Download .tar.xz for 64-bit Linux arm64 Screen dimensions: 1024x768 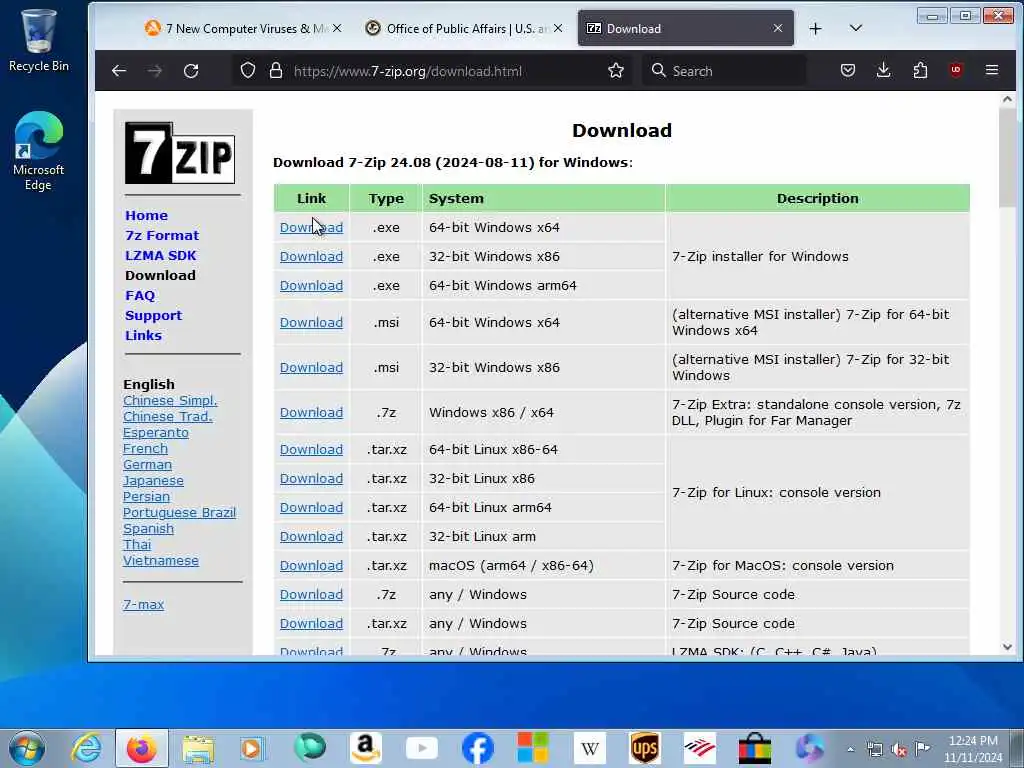coord(311,507)
